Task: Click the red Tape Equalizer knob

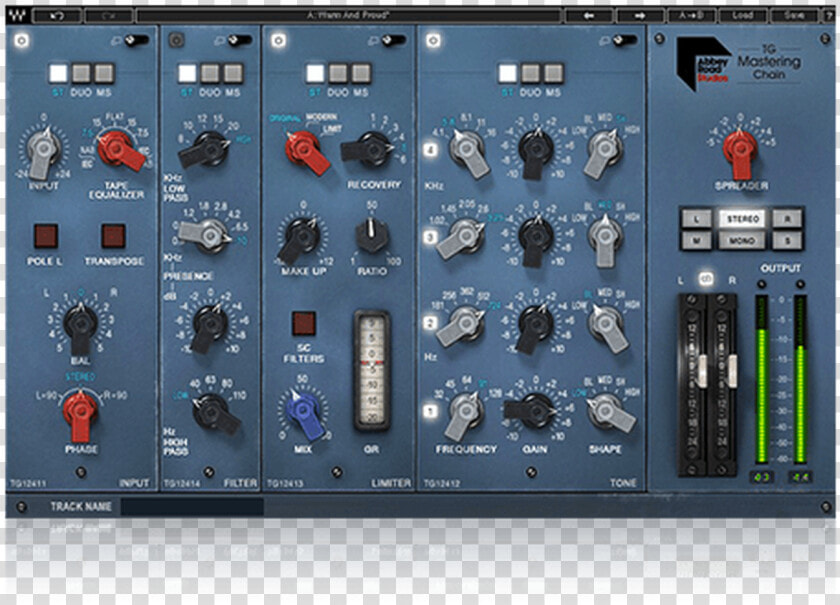Action: [x=119, y=150]
